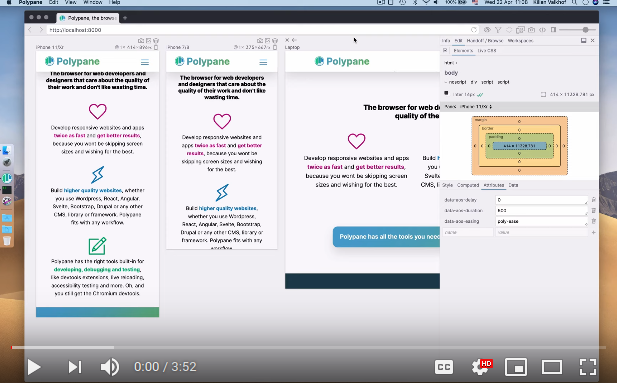The width and height of the screenshot is (617, 383).
Task: Switch to miniplayer mode
Action: 516,367
